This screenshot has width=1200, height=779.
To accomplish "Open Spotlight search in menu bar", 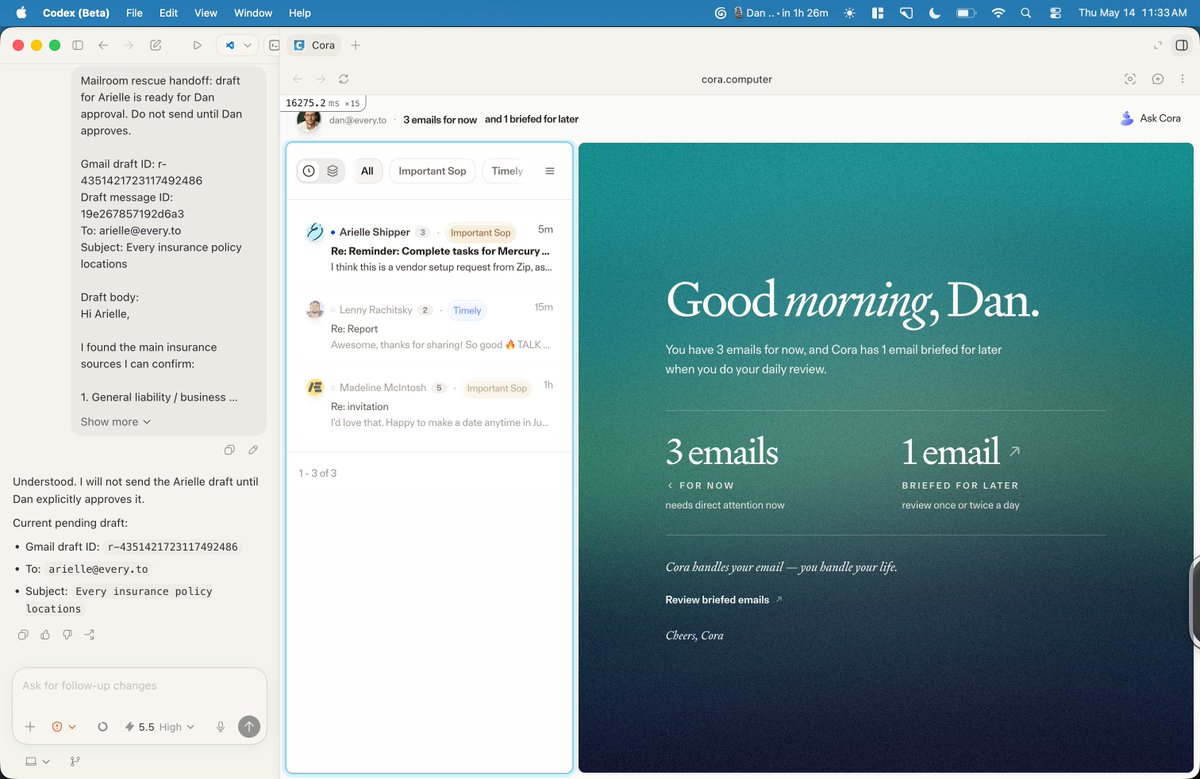I will (x=1026, y=13).
